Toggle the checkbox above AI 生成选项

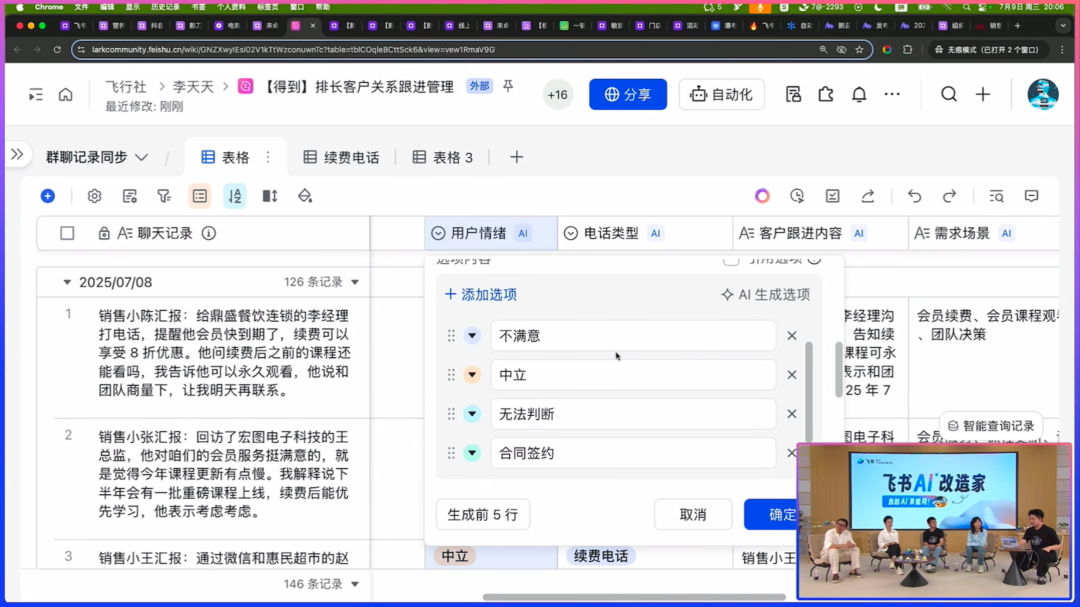point(731,260)
